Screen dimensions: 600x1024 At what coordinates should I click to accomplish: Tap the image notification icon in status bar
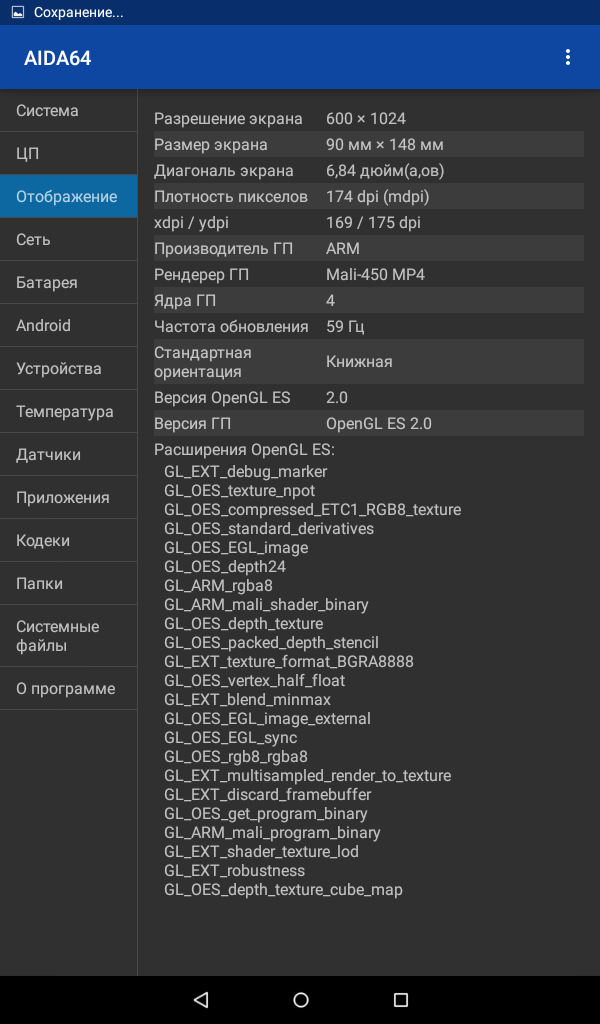tap(18, 12)
